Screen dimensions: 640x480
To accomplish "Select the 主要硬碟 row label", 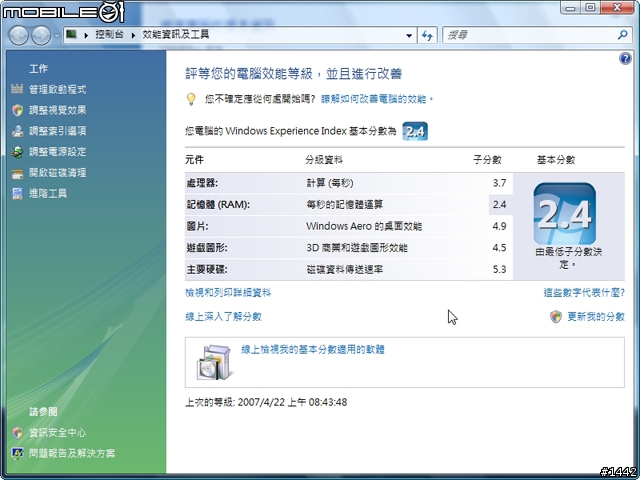I will pos(207,269).
